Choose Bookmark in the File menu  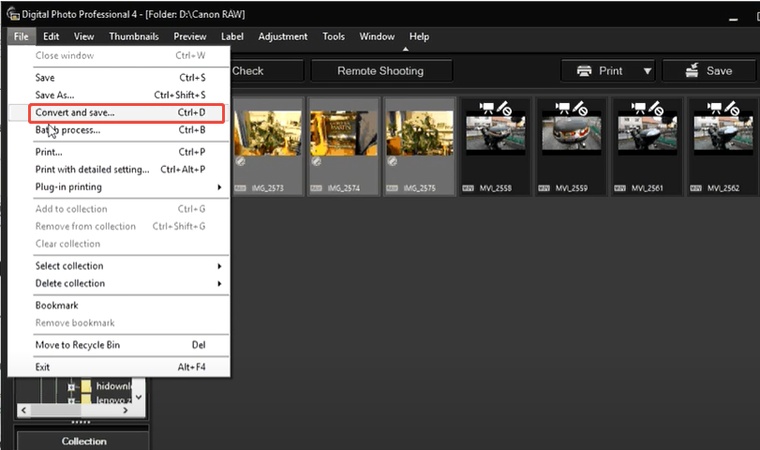(x=119, y=305)
